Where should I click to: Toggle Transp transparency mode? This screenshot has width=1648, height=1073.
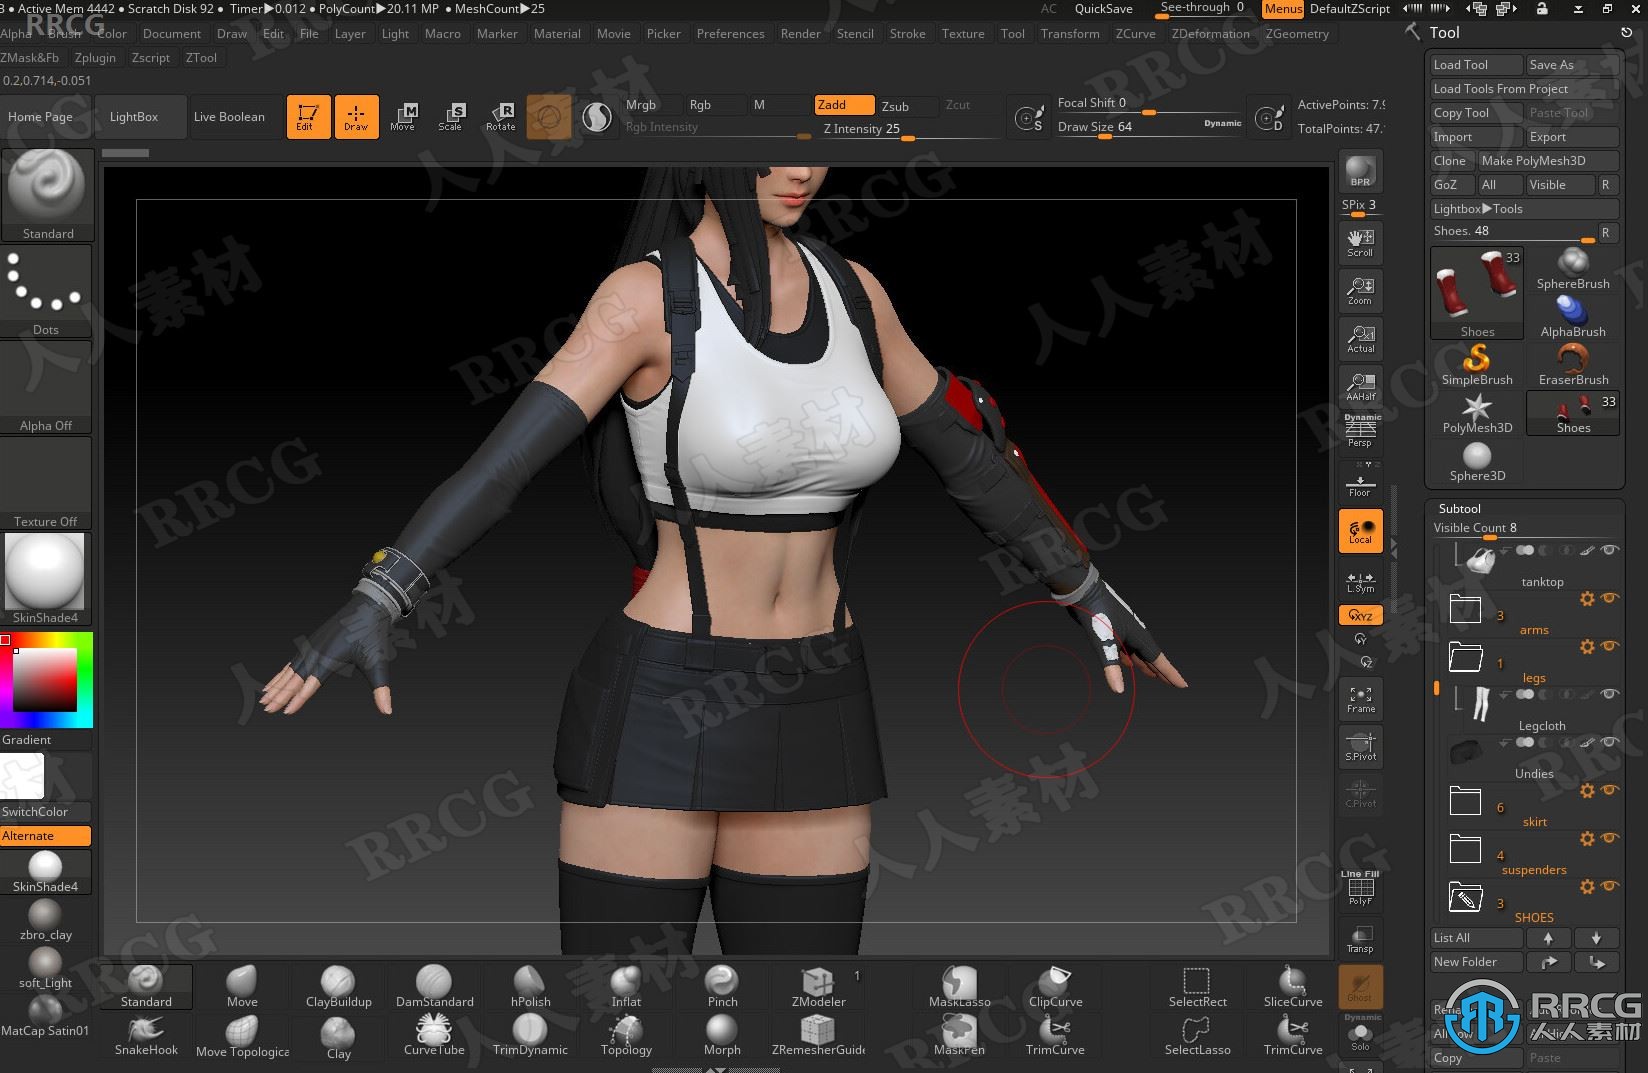coord(1360,937)
